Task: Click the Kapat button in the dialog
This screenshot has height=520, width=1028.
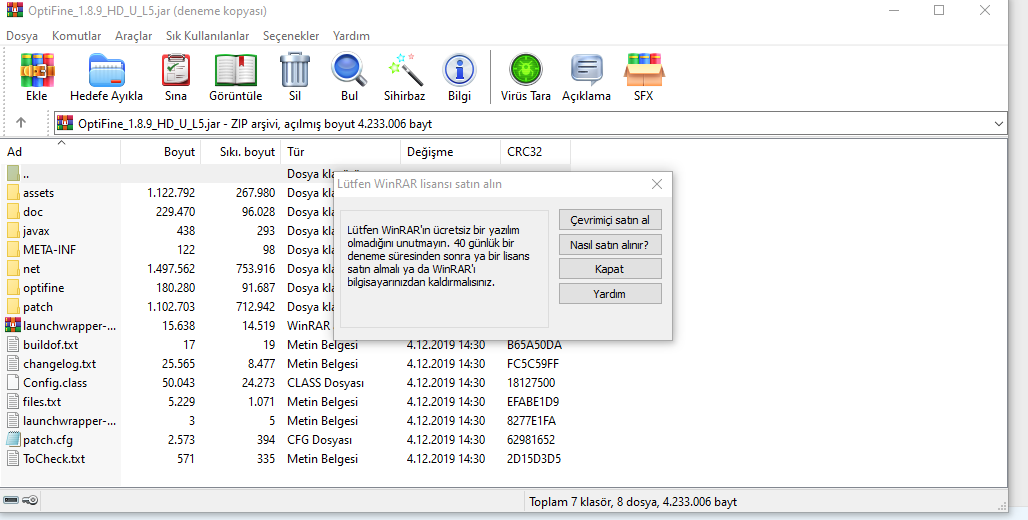Action: [x=610, y=269]
